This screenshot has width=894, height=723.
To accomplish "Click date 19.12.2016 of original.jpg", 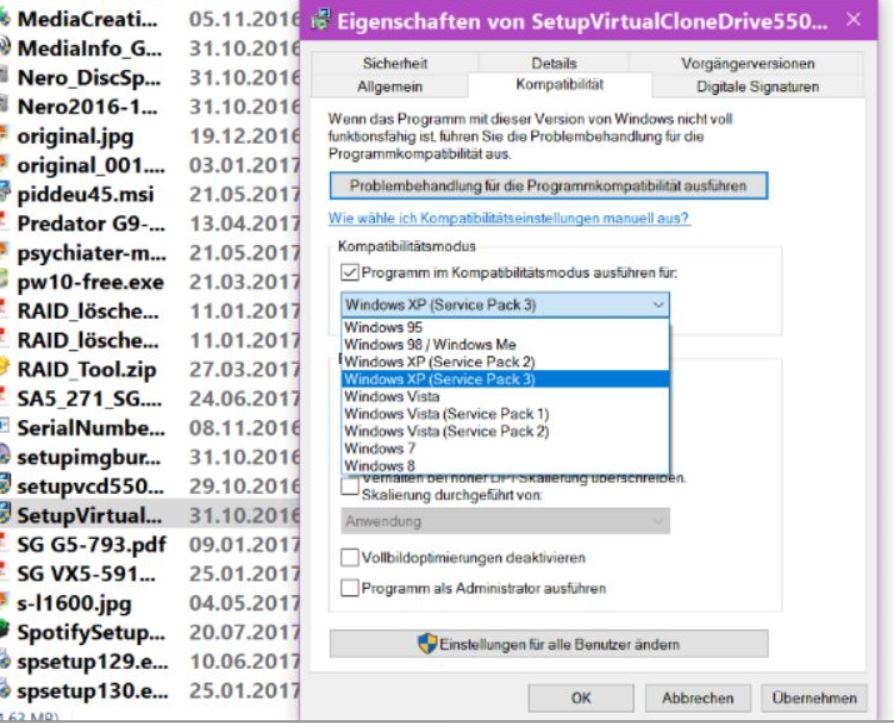I will 244,136.
